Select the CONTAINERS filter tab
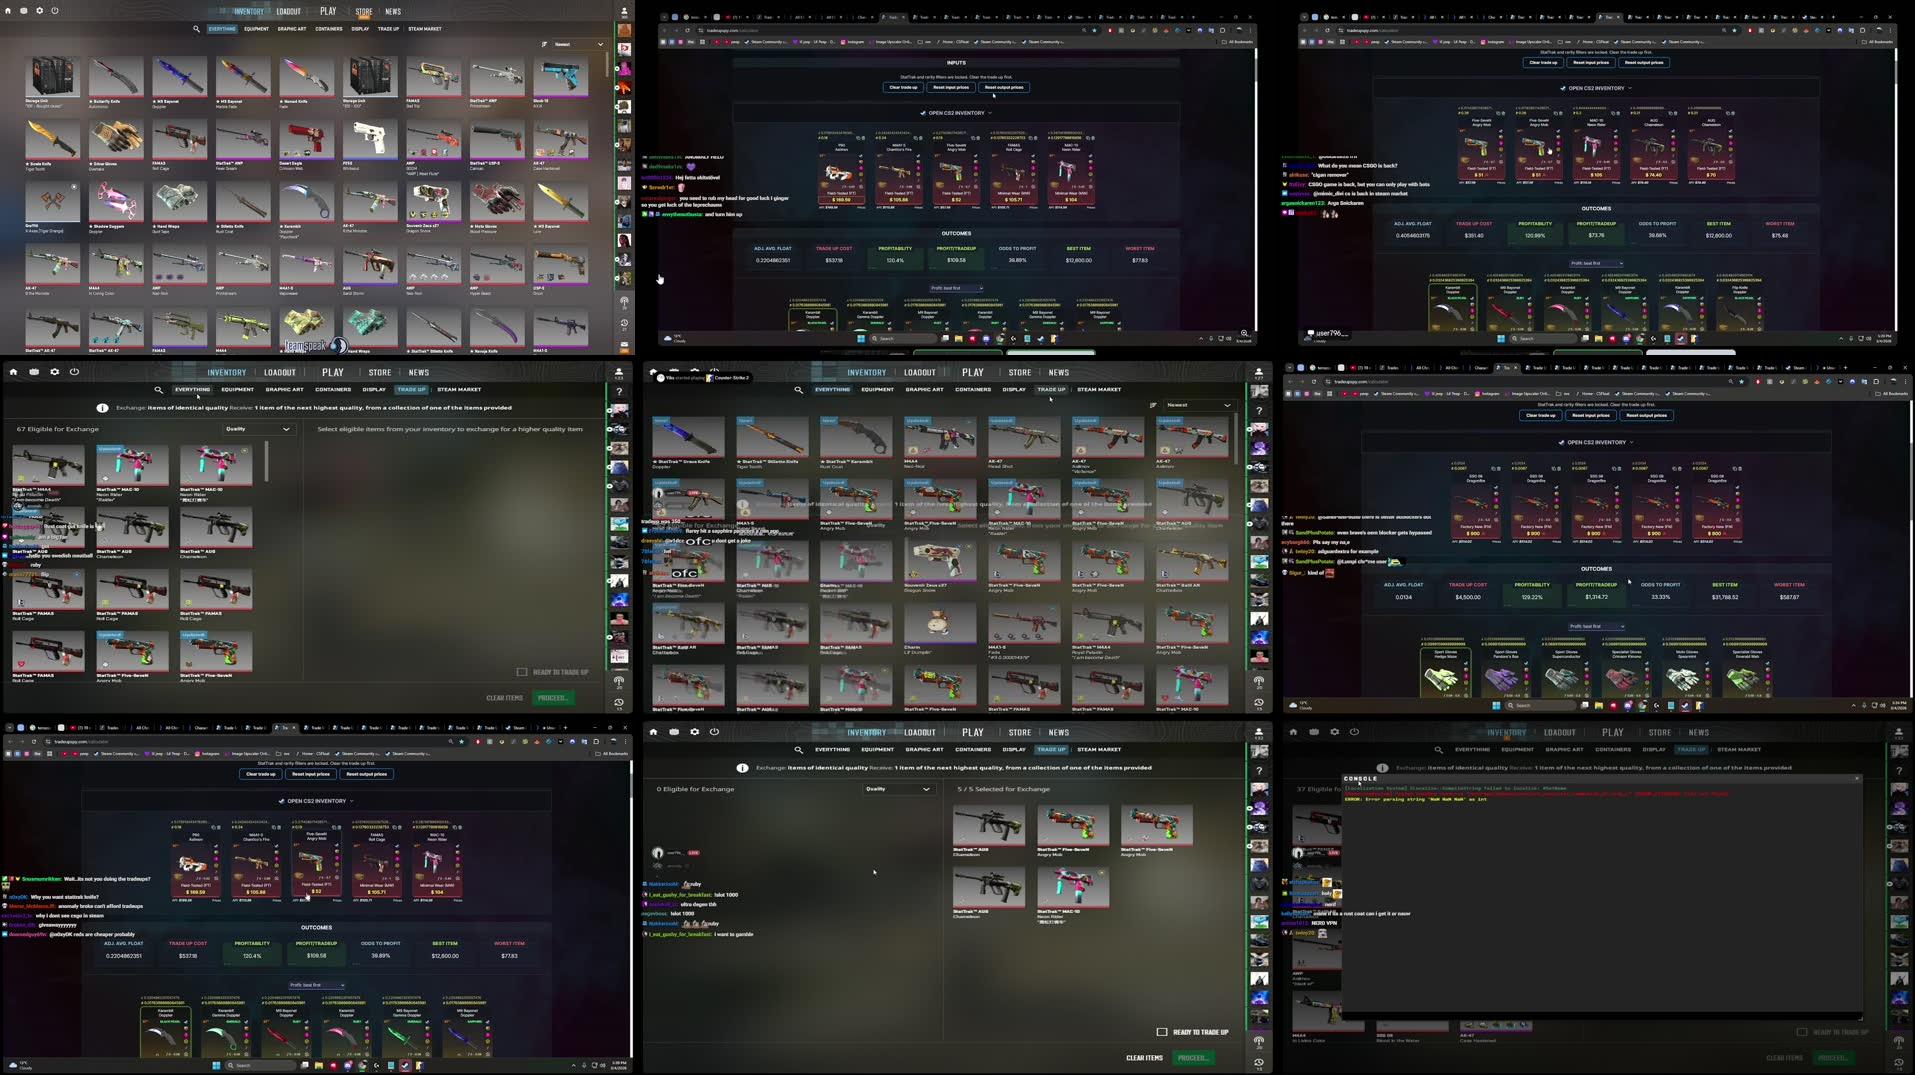The width and height of the screenshot is (1915, 1075). 328,29
